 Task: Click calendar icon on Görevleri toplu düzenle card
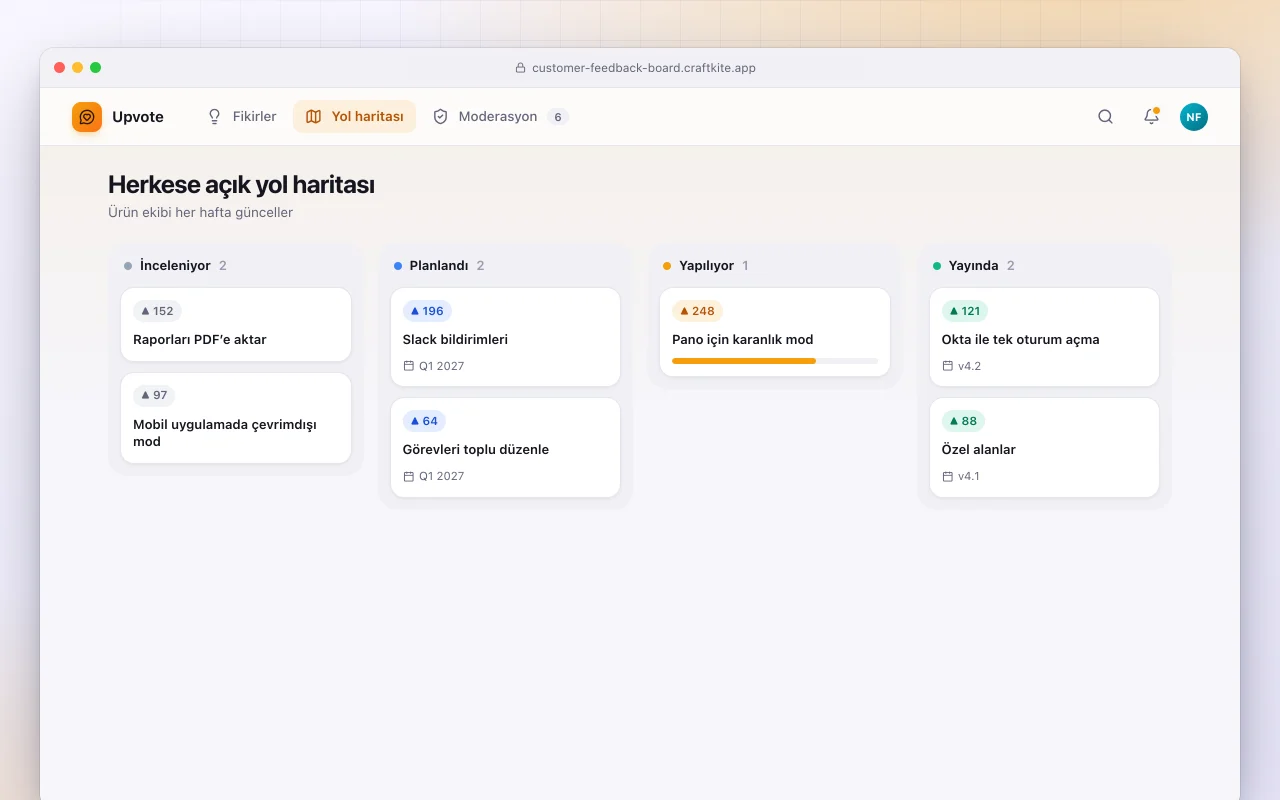pos(408,476)
